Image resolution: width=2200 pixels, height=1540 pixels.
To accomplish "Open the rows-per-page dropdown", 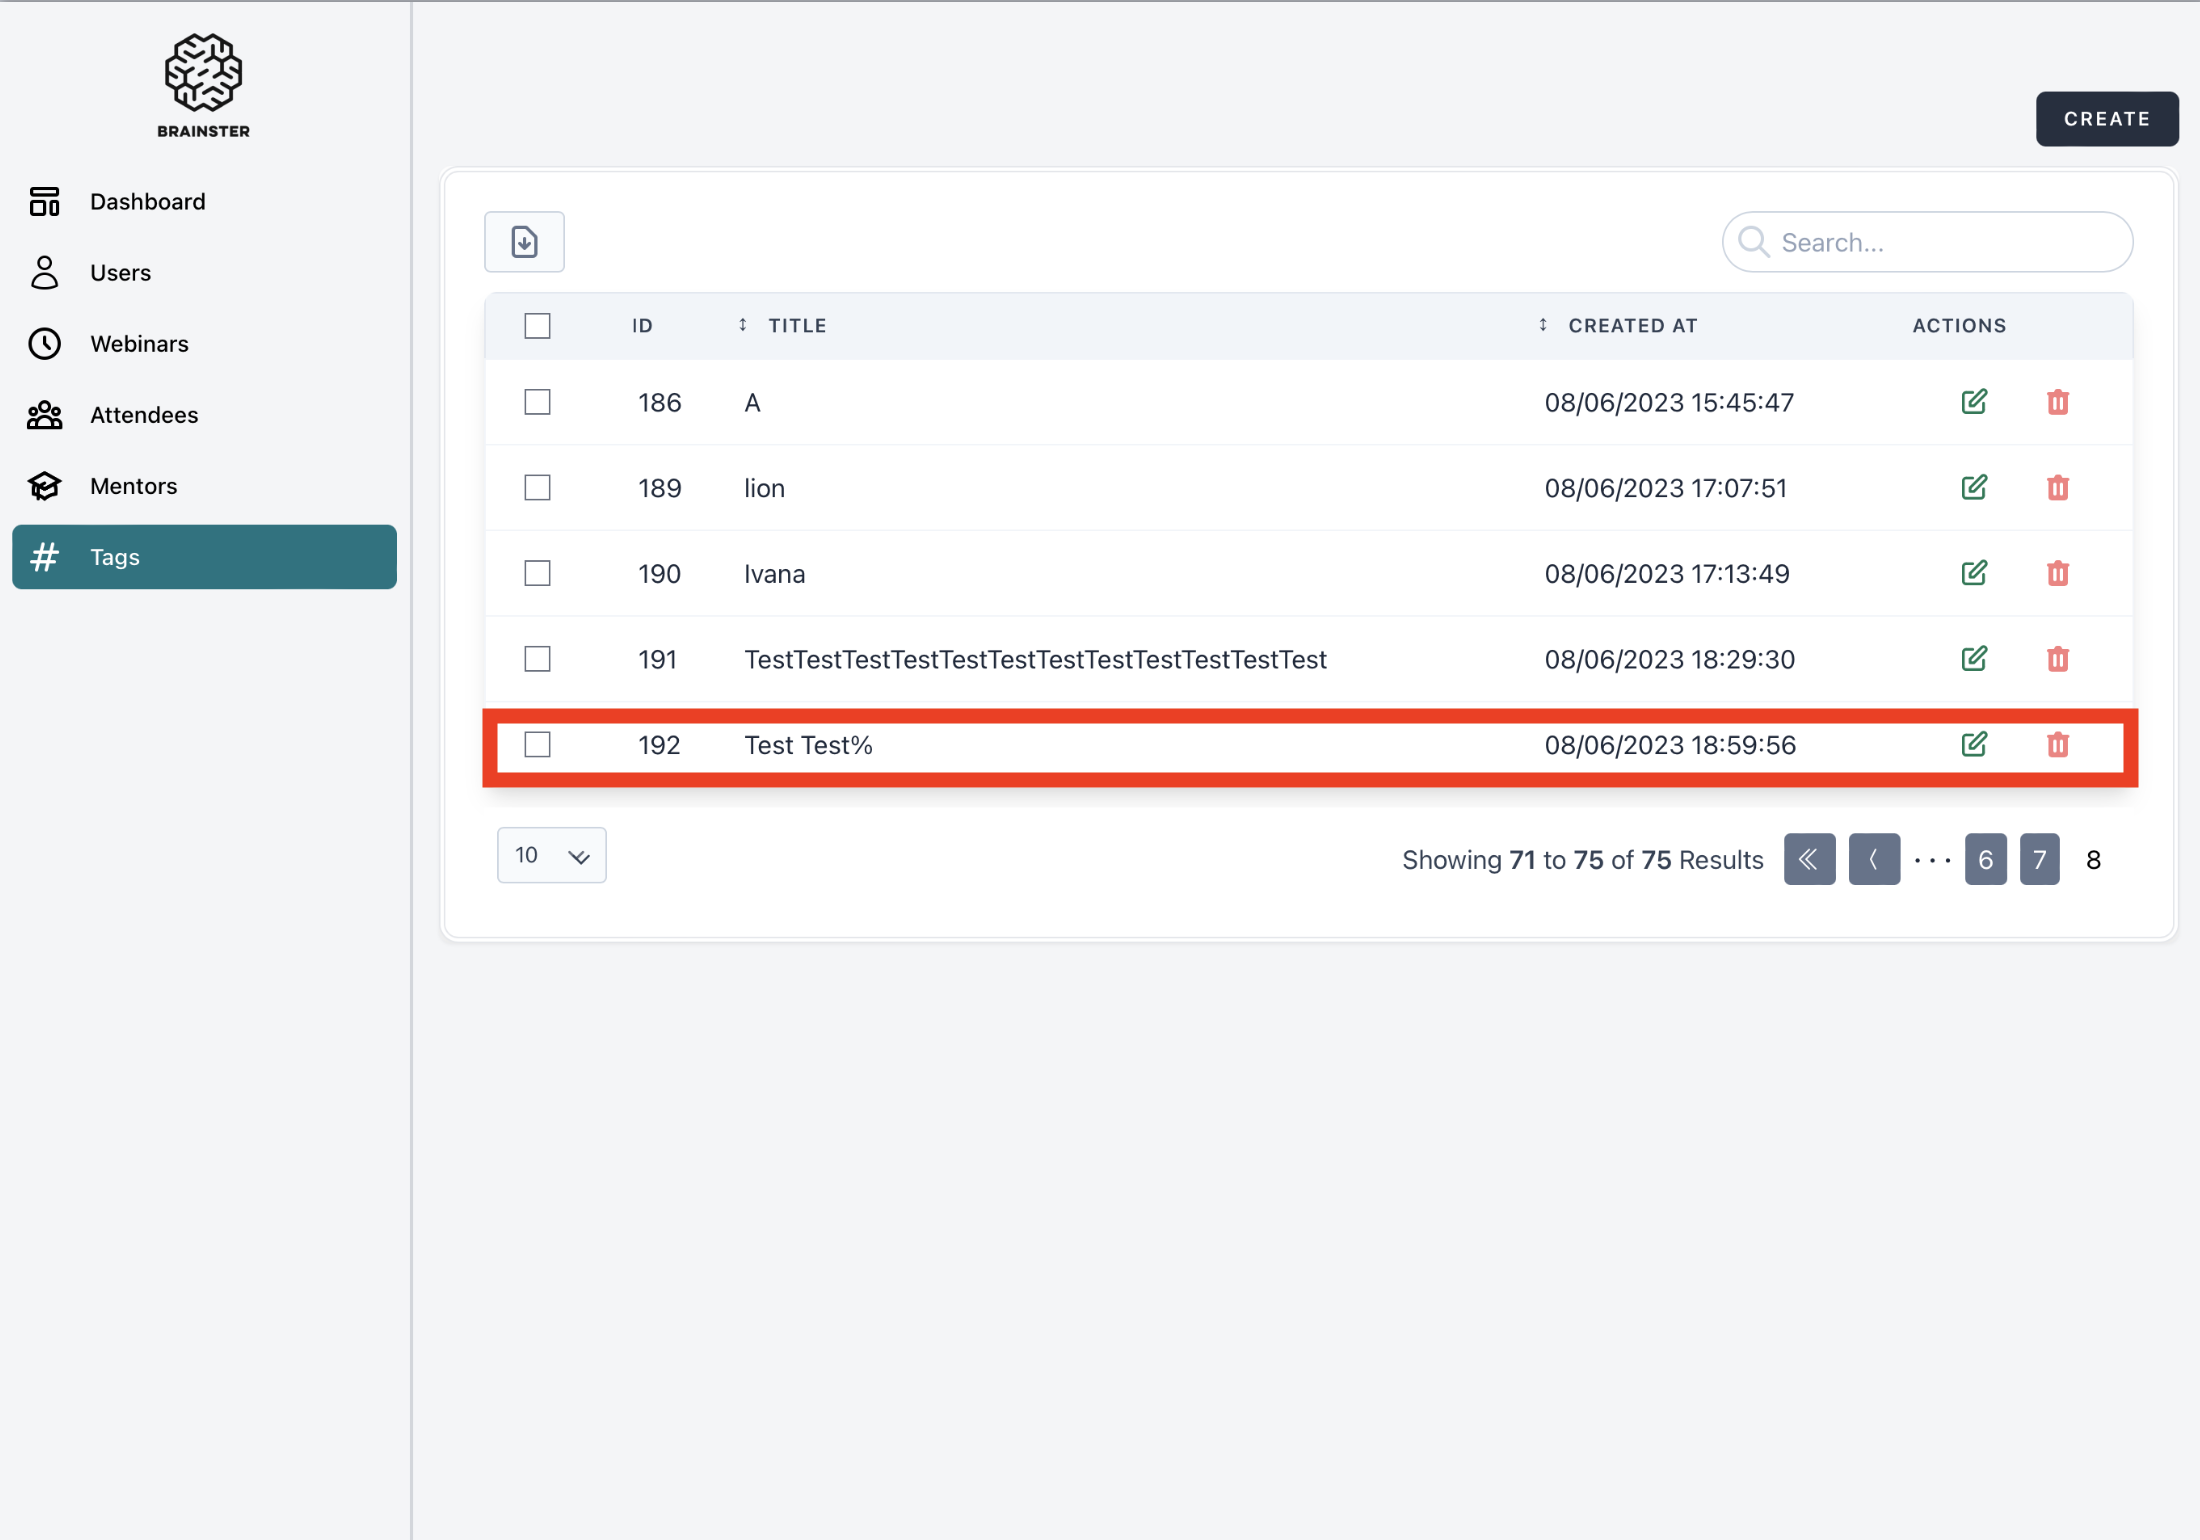I will pyautogui.click(x=551, y=855).
